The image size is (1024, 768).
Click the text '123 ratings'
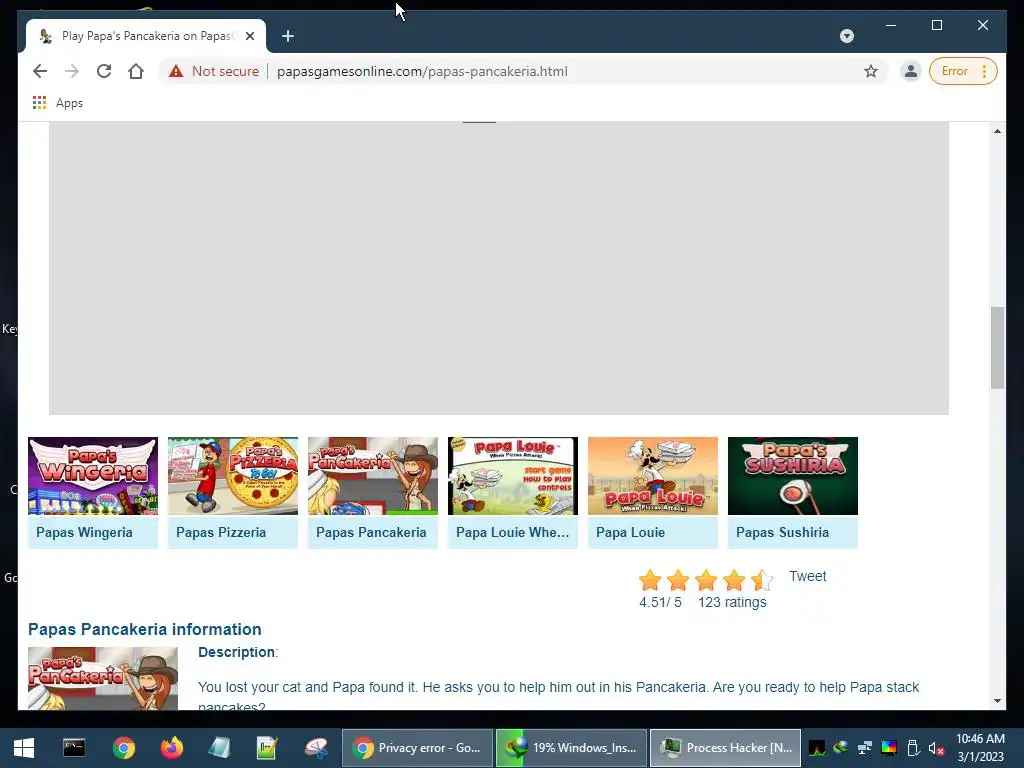732,602
